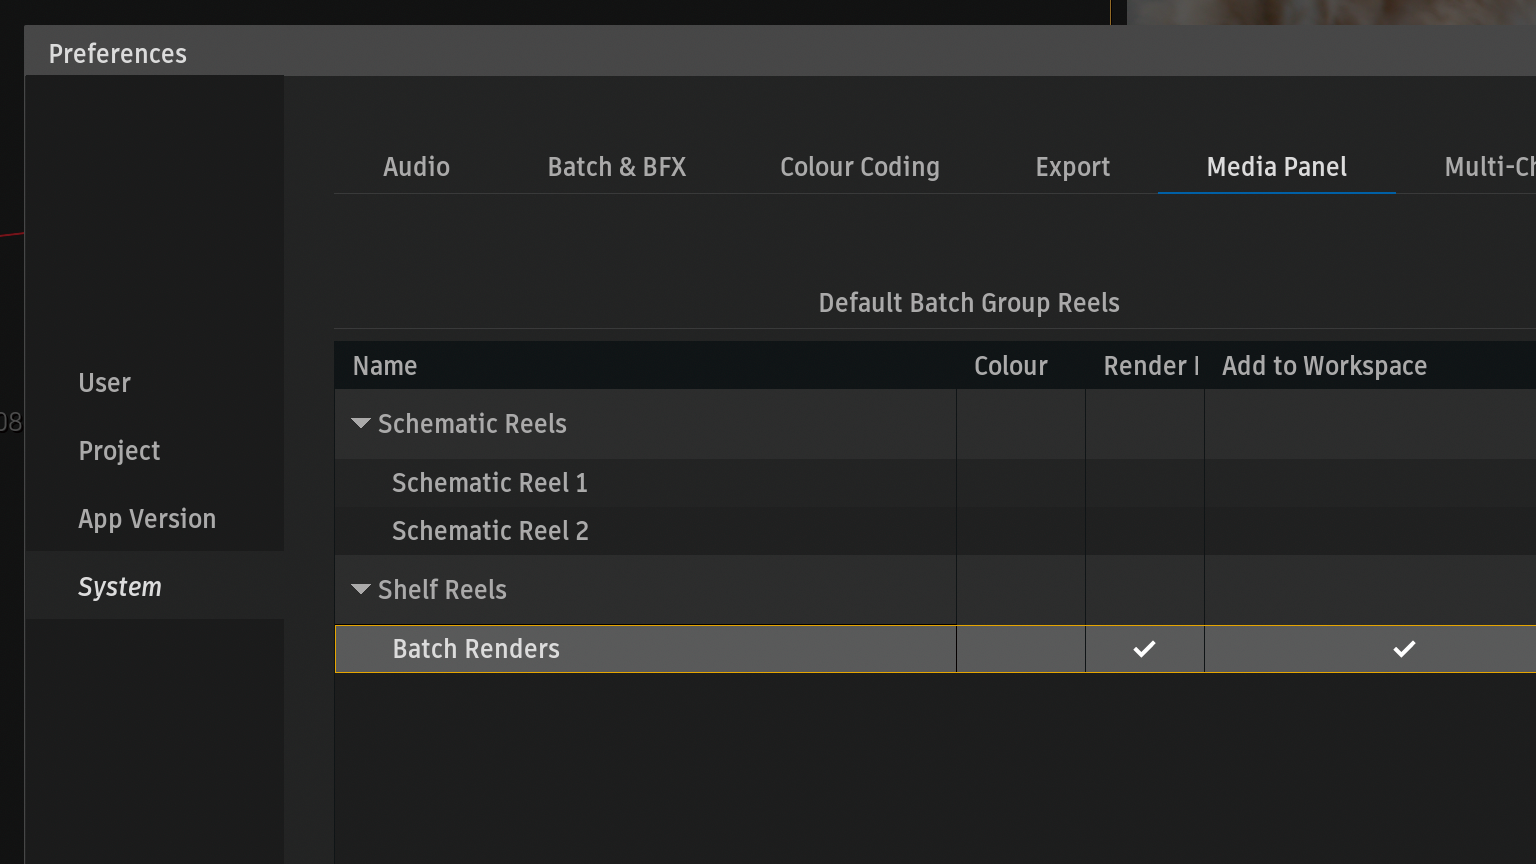Open User preferences section
The height and width of the screenshot is (864, 1536).
(105, 383)
